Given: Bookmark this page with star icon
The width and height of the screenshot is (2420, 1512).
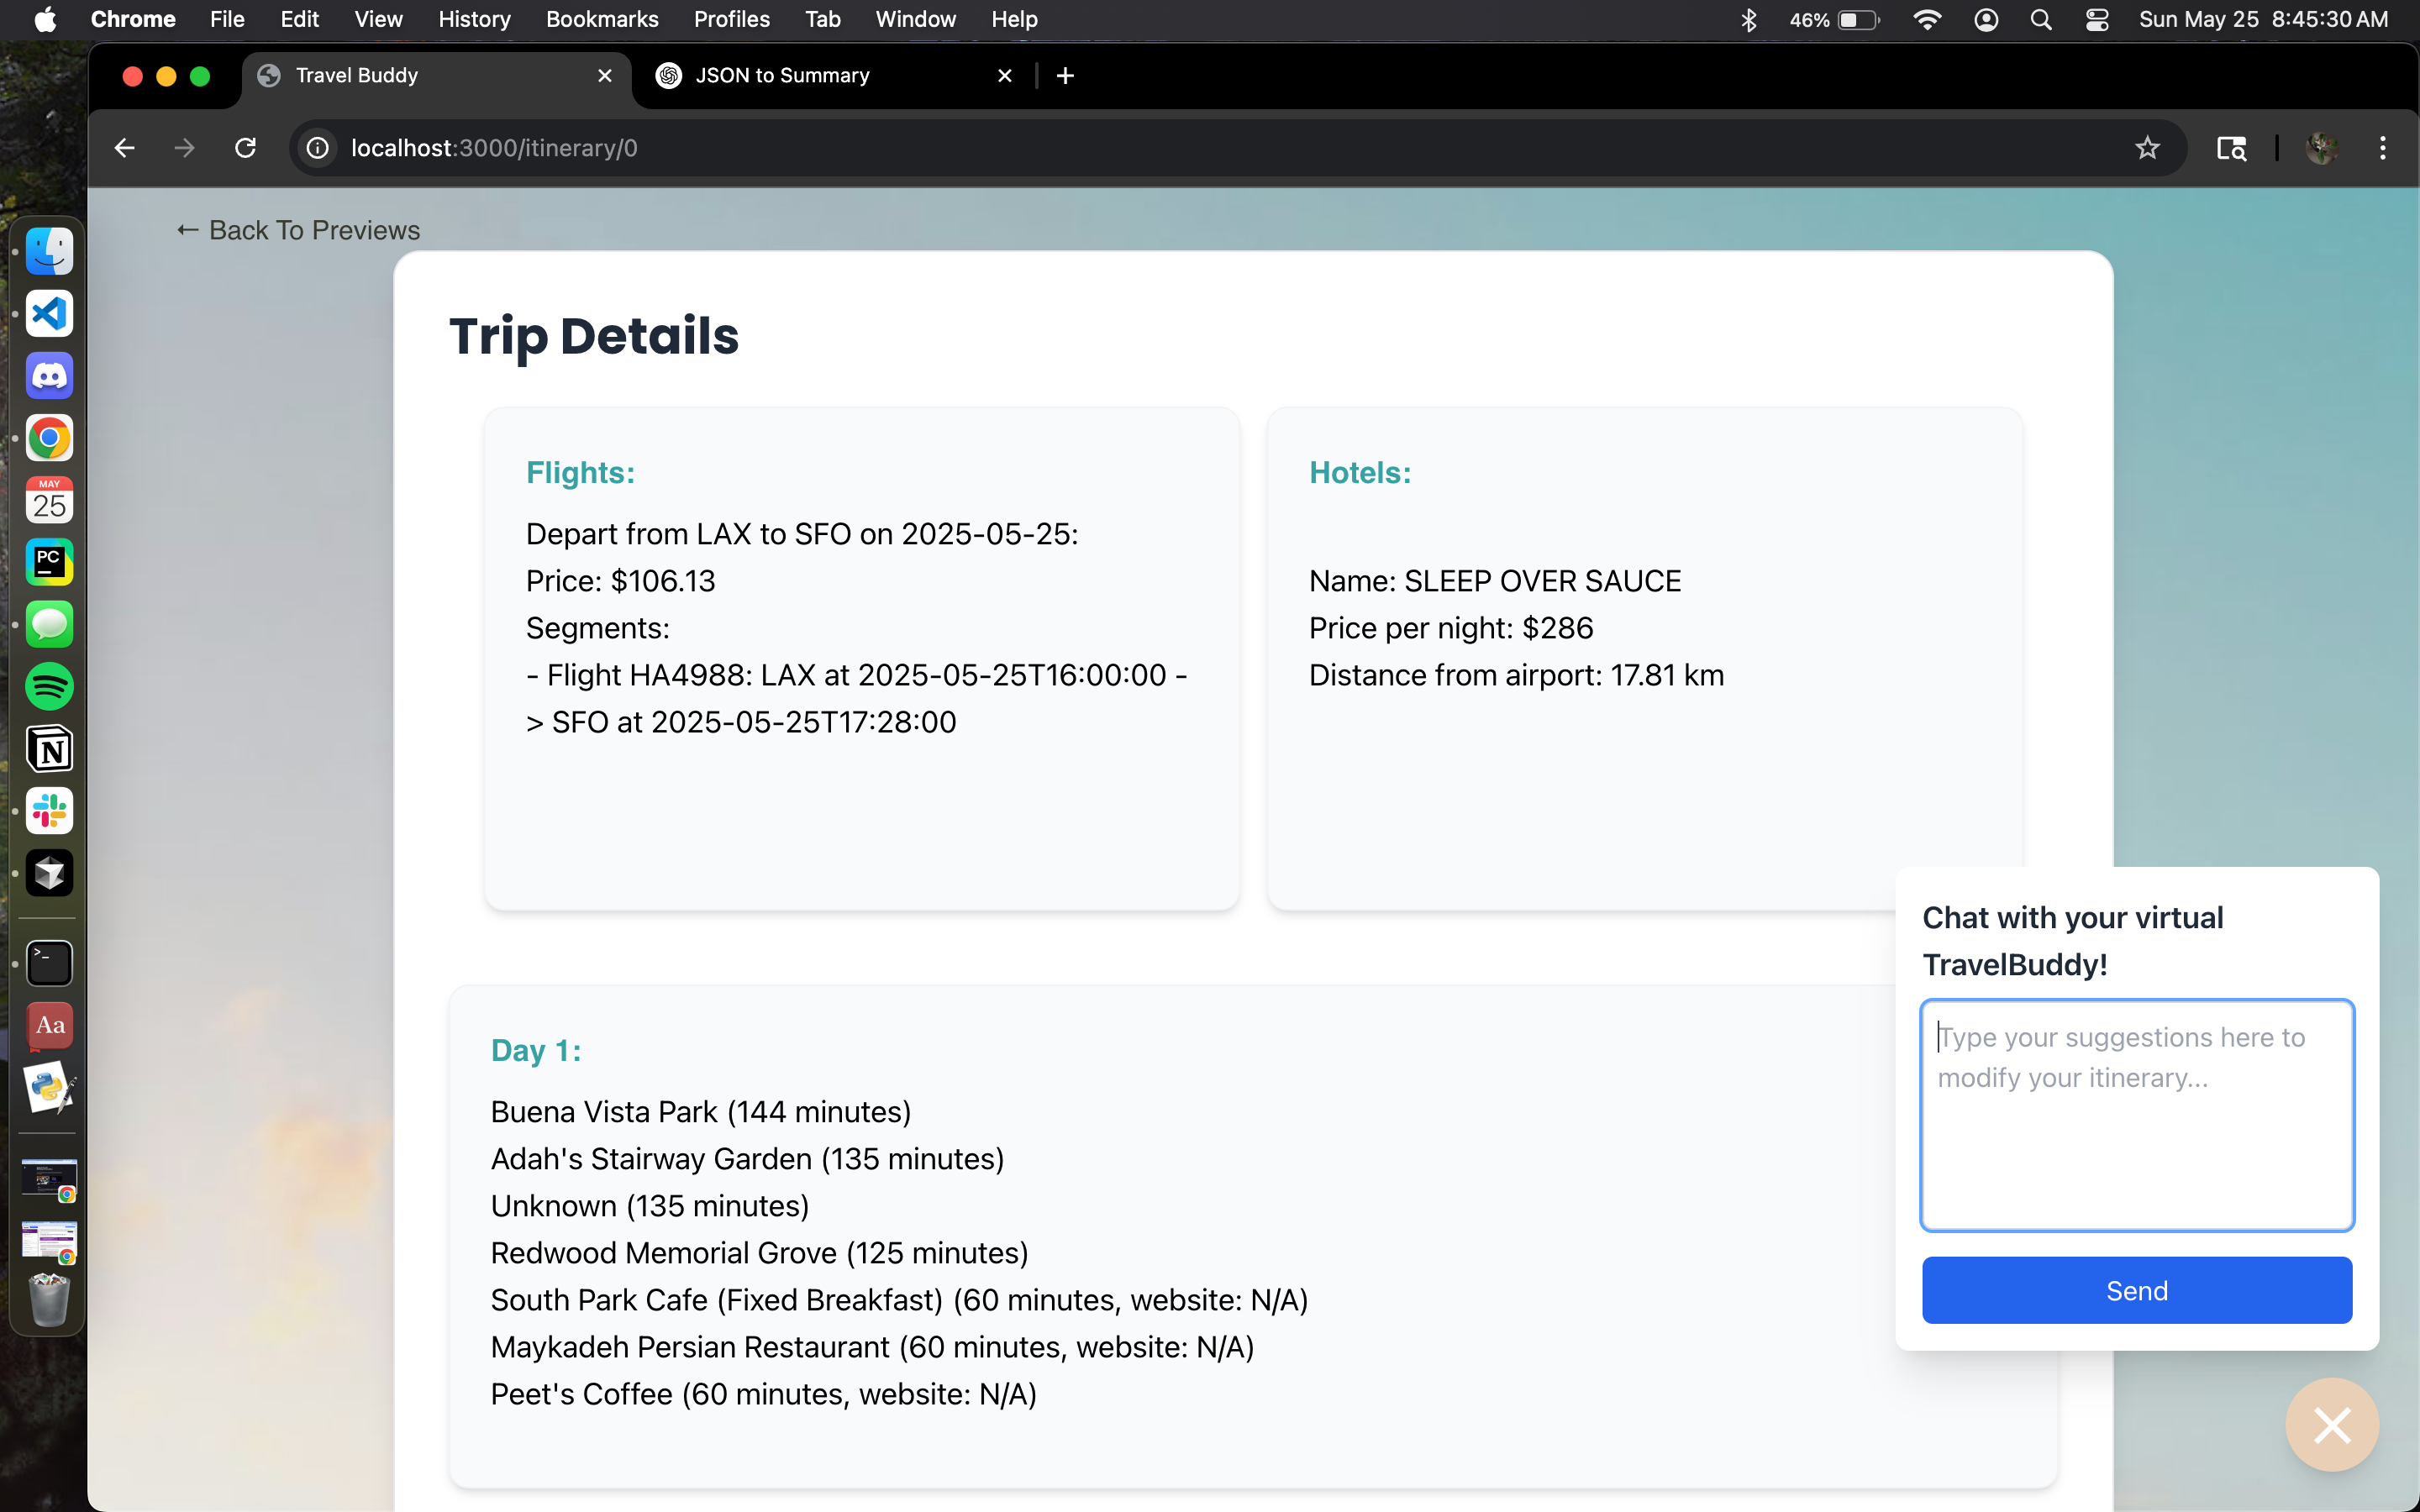Looking at the screenshot, I should tap(2147, 148).
